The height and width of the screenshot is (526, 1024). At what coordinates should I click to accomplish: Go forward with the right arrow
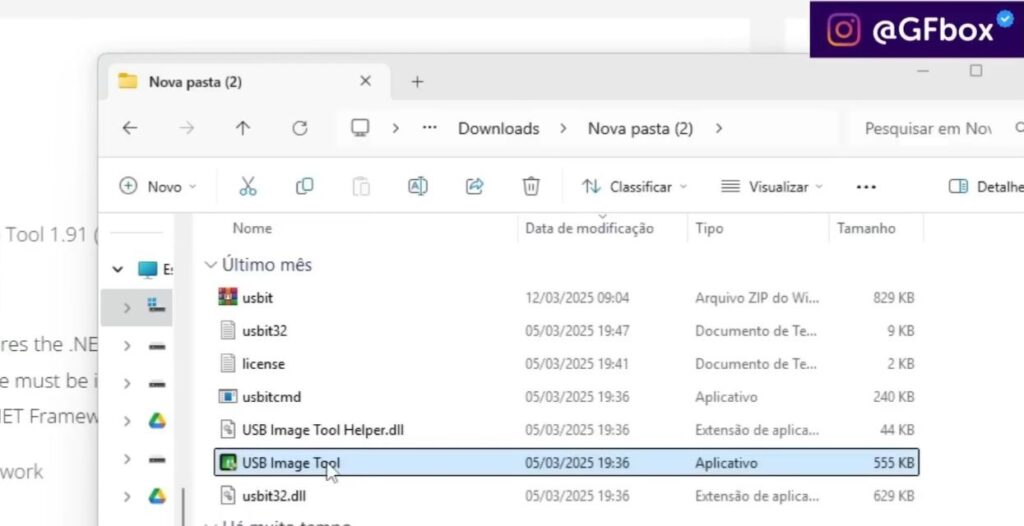(187, 128)
